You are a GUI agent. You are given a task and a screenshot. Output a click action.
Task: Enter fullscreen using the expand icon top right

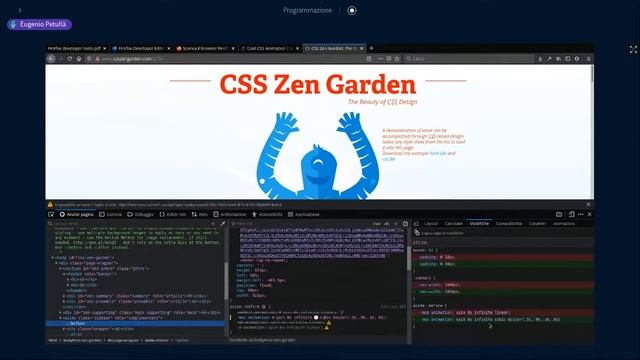pyautogui.click(x=633, y=50)
